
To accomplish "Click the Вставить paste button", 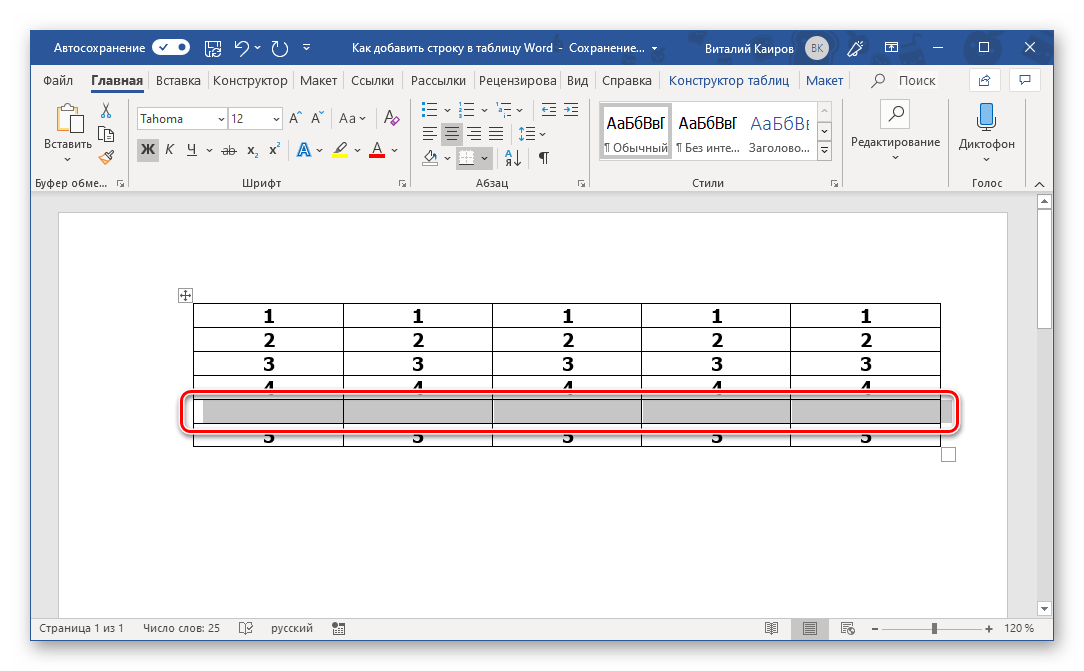I will click(68, 133).
